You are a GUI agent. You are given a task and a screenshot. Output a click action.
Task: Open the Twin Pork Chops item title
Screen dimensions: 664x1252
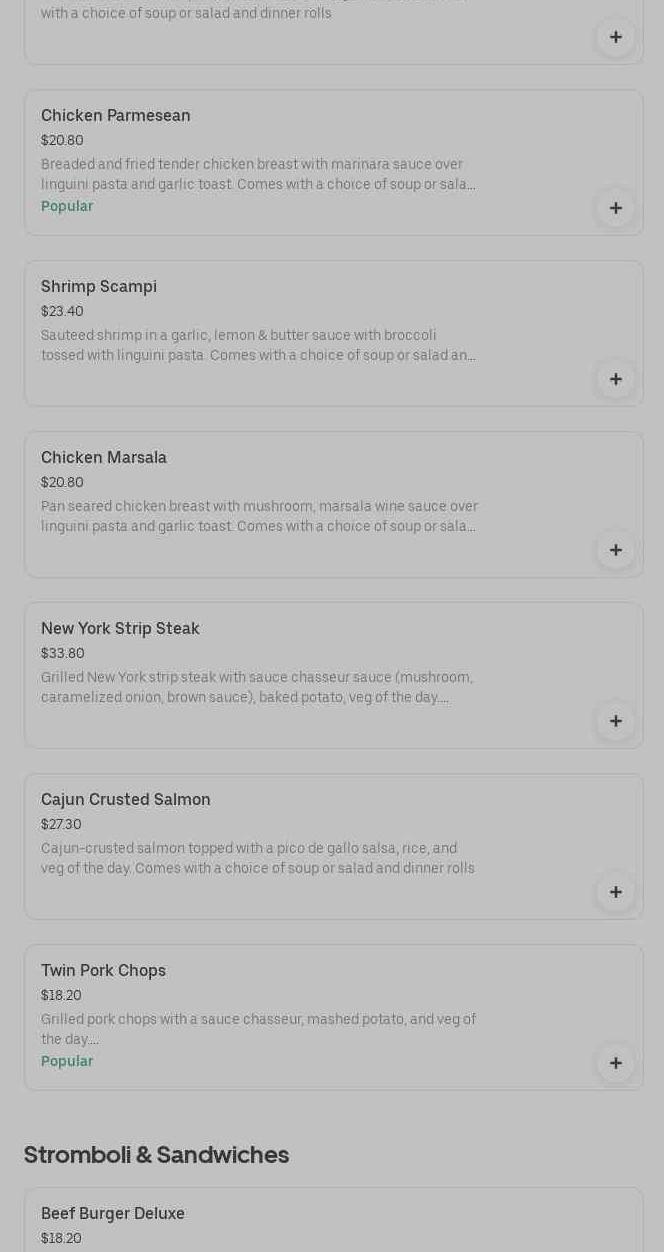(103, 971)
